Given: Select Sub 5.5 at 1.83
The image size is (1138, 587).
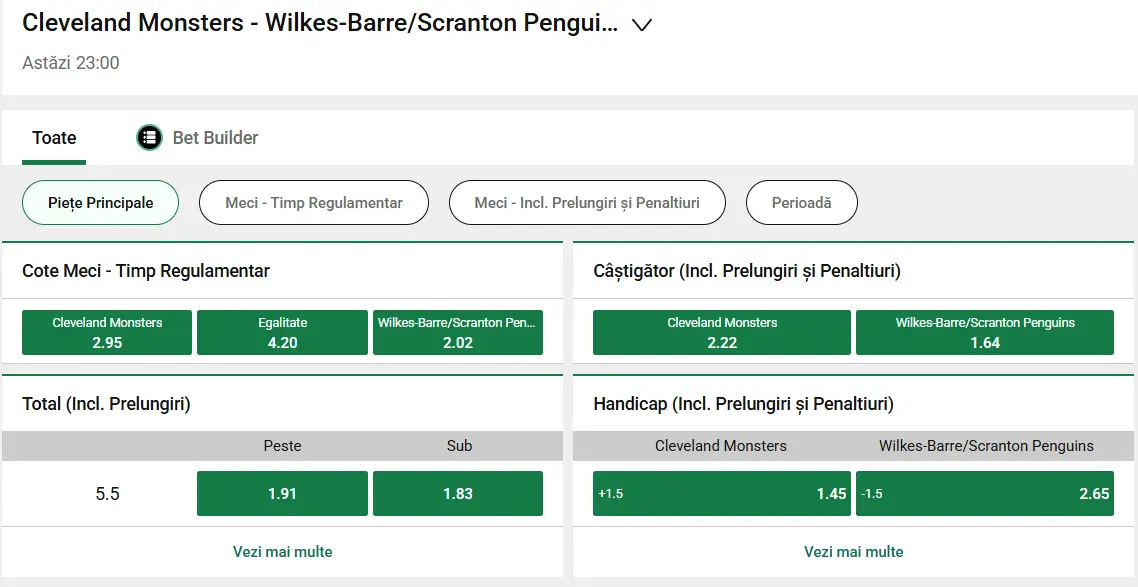Looking at the screenshot, I should point(458,493).
